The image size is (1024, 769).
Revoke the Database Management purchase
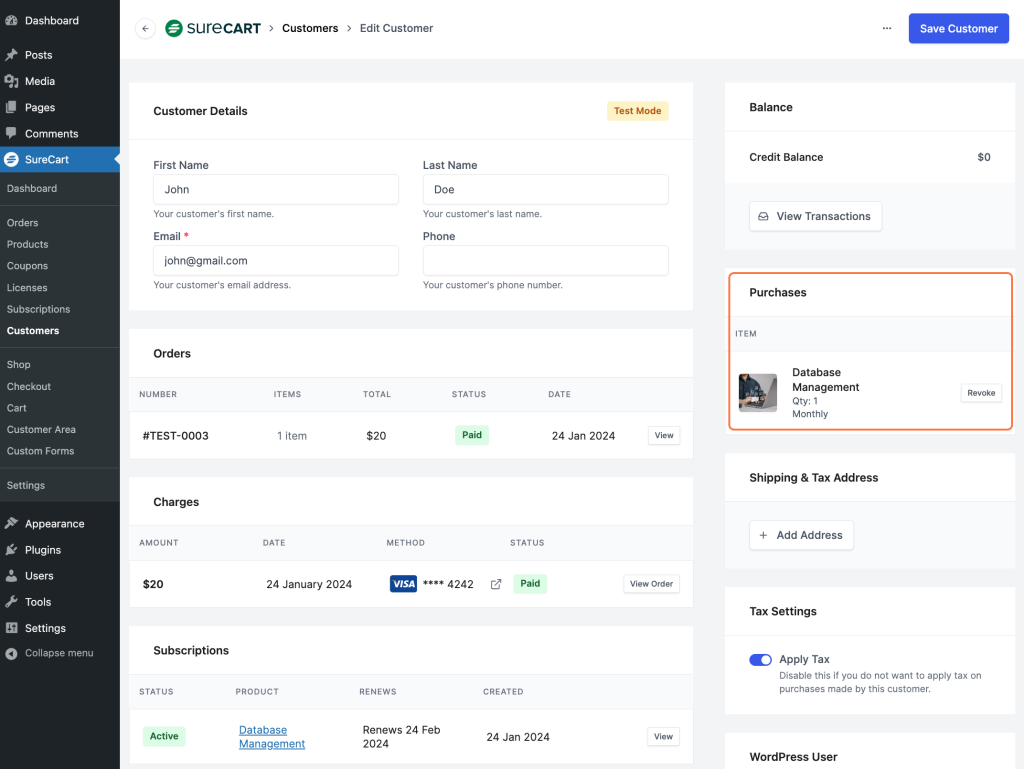(x=981, y=393)
